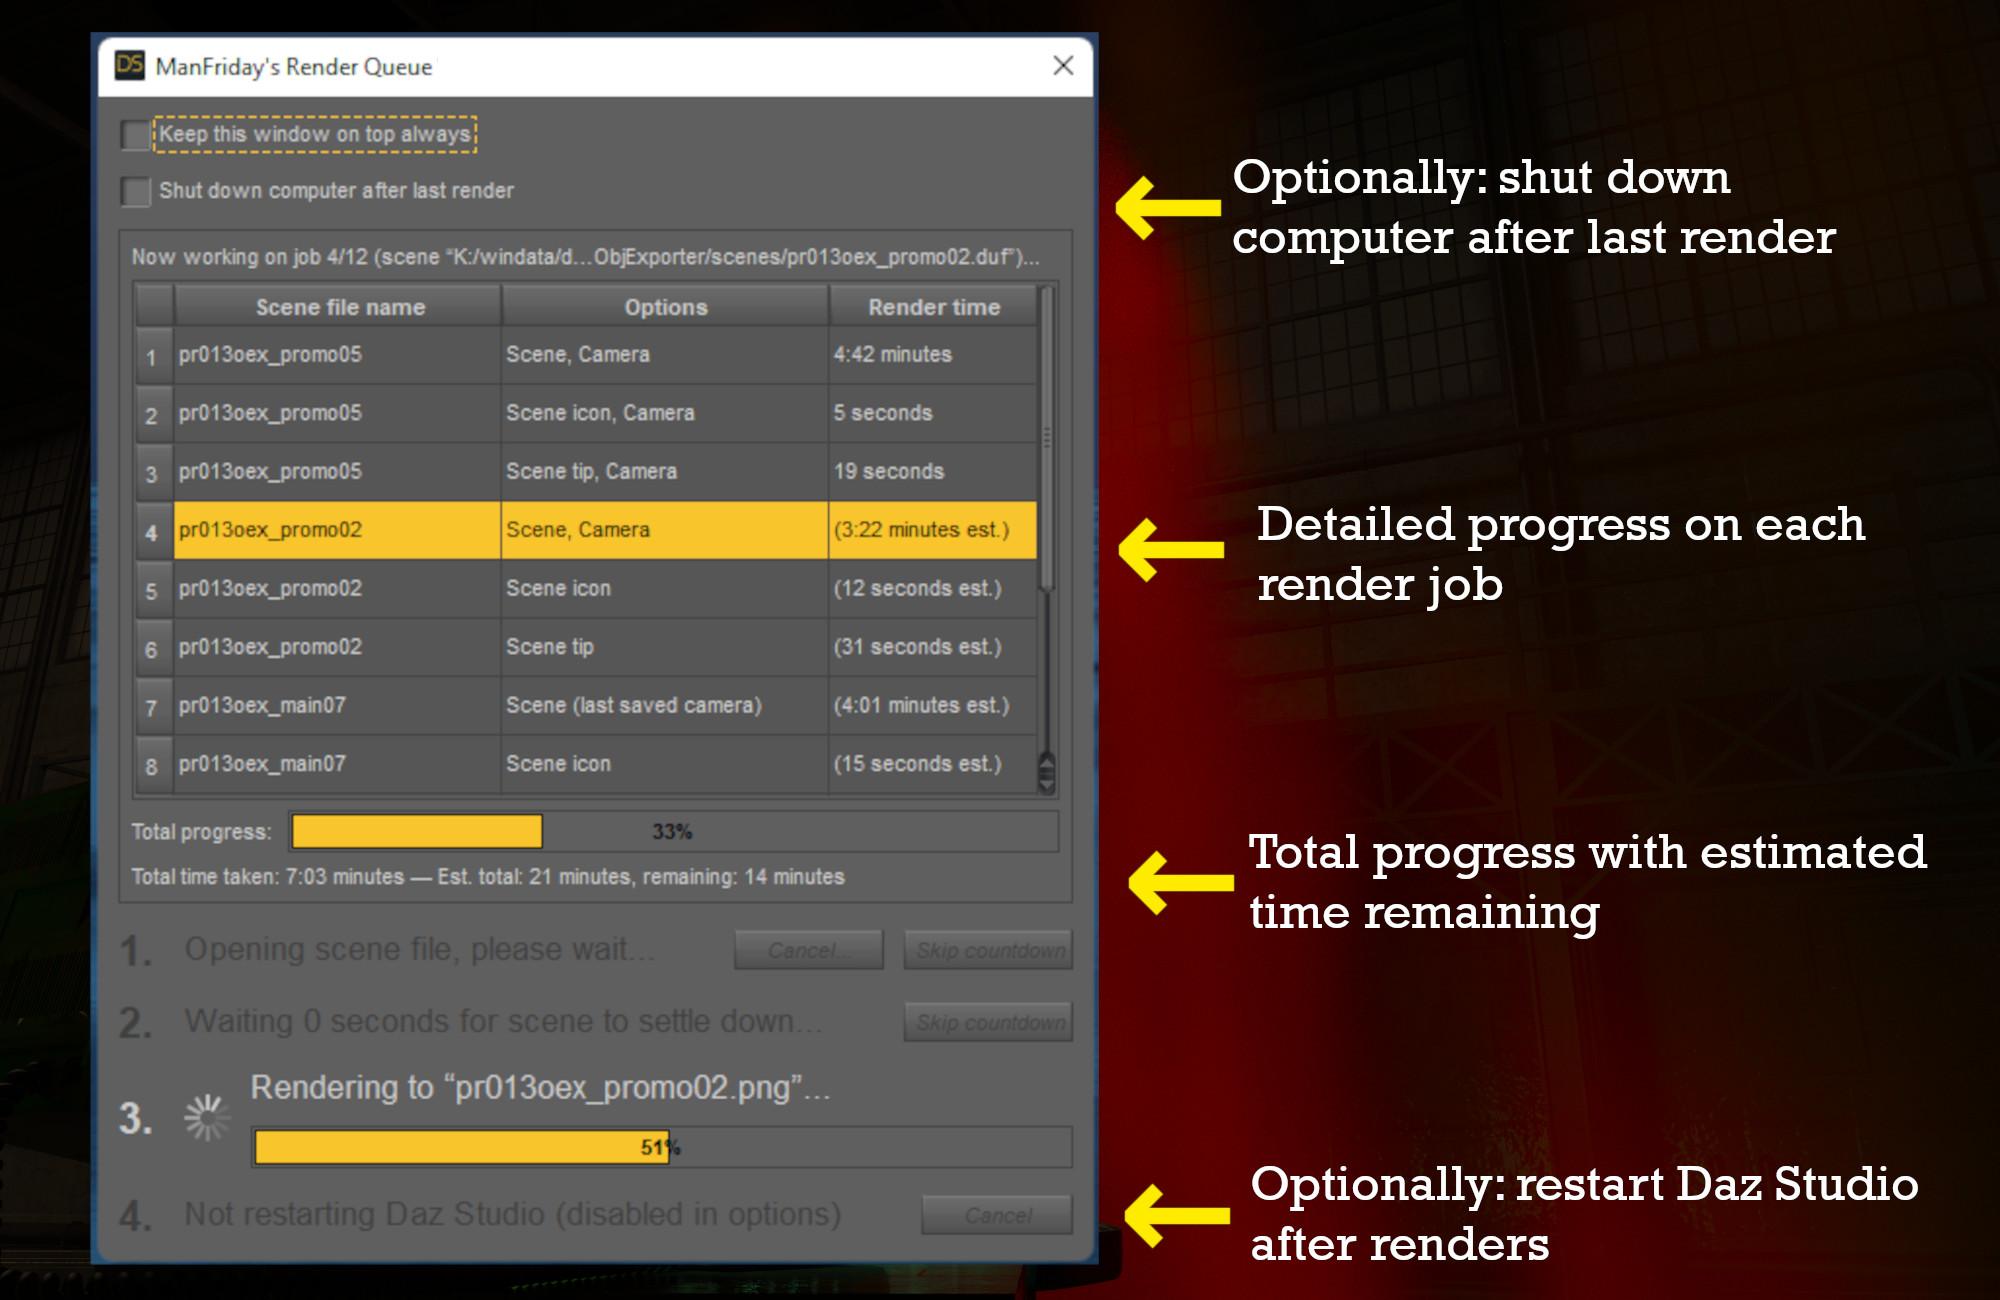The image size is (2000, 1300).
Task: Enable Keep this window on top always
Action: coord(135,134)
